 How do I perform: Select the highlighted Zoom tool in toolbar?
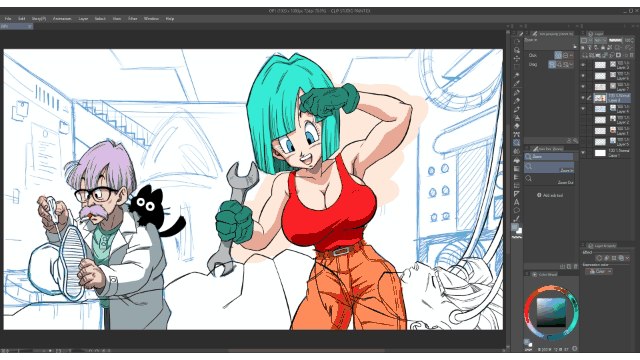click(x=517, y=143)
